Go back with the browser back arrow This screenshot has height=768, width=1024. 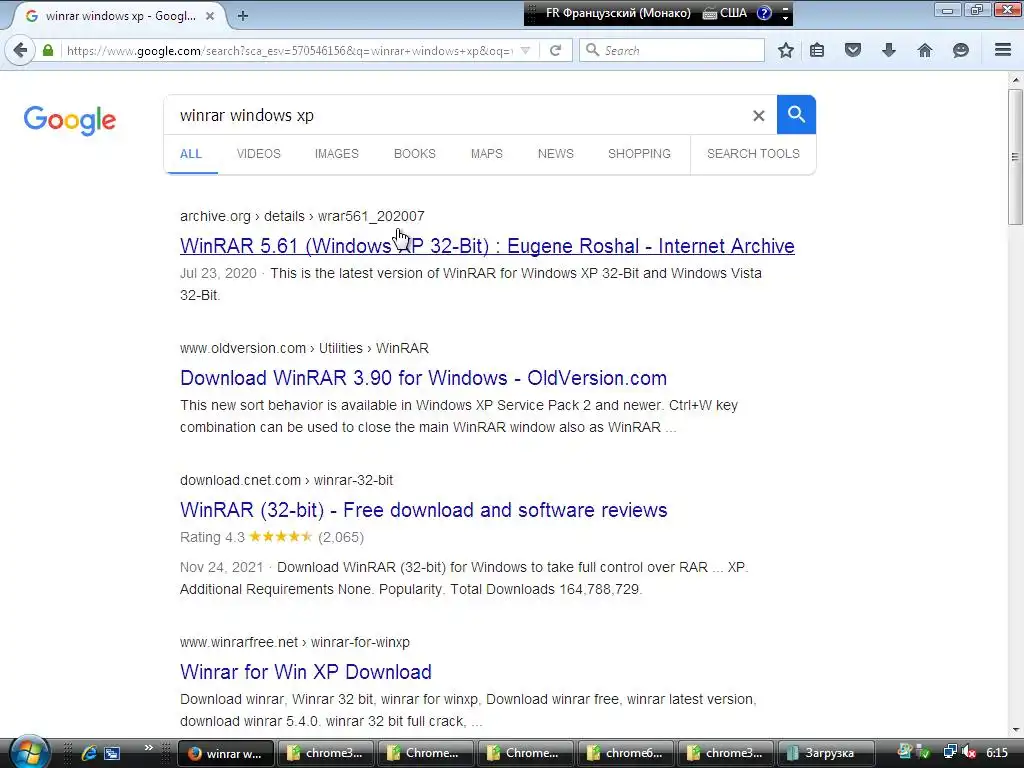click(20, 50)
